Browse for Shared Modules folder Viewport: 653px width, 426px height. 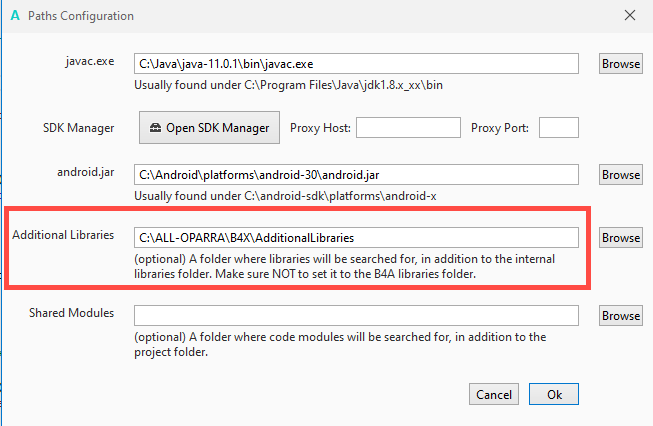(620, 316)
